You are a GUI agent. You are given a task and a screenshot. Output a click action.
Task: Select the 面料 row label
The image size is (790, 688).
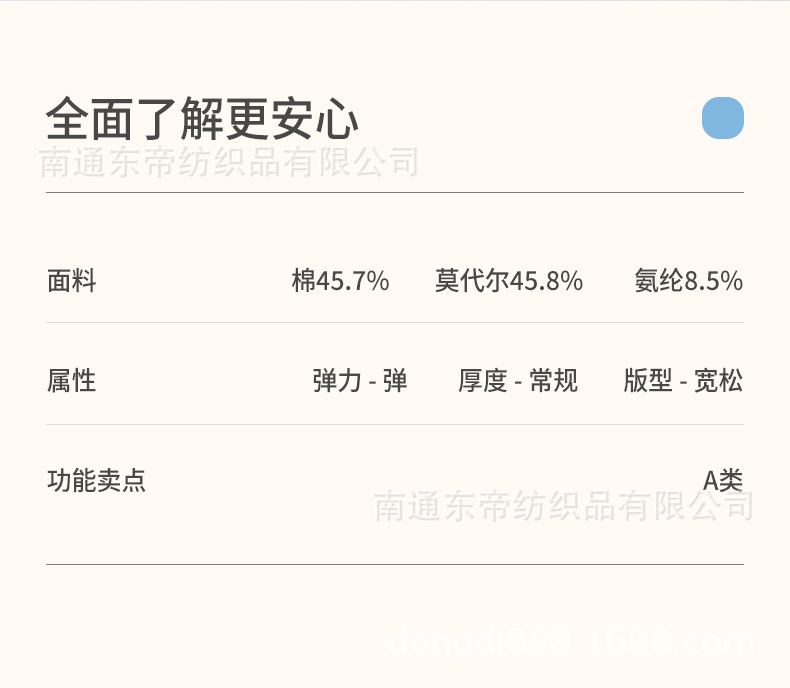pos(71,281)
